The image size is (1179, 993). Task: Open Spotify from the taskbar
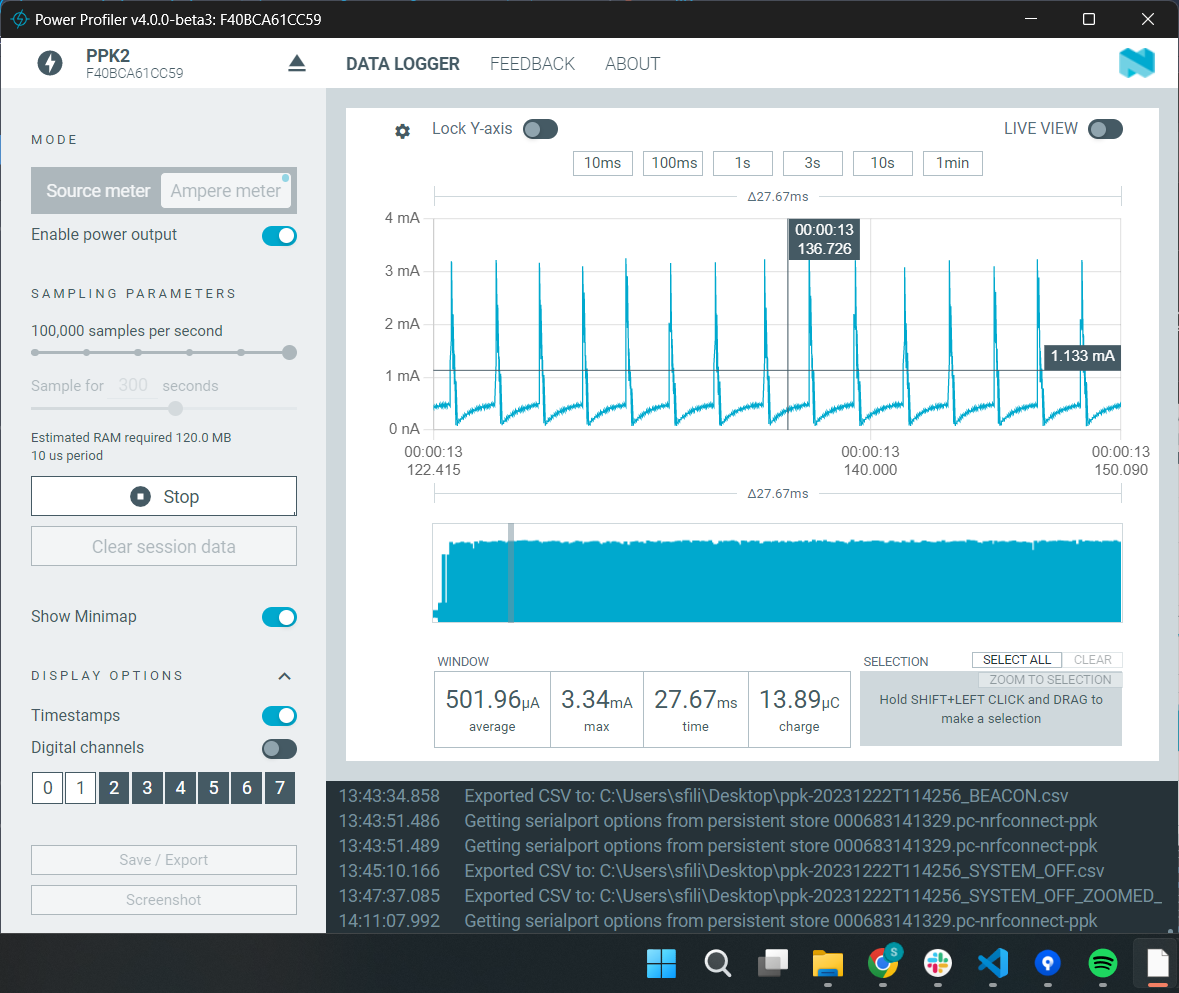(1102, 963)
